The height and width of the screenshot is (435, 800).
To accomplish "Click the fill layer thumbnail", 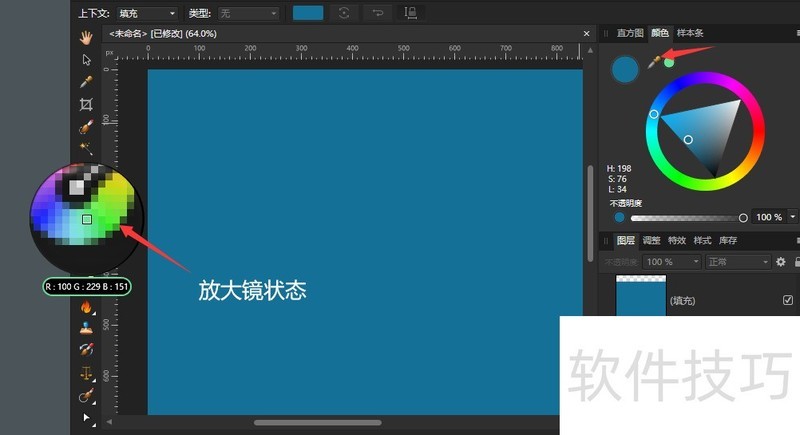I will click(x=640, y=297).
